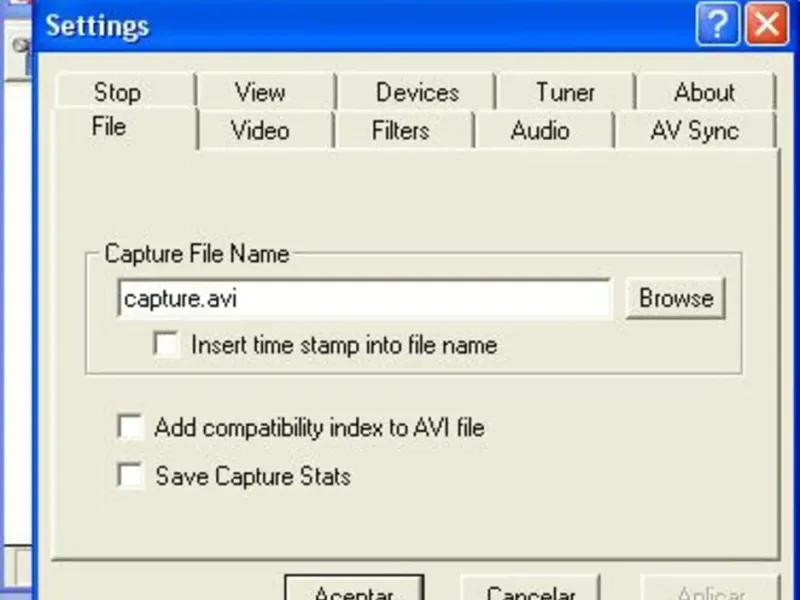Show the Audio tab
The width and height of the screenshot is (800, 600).
click(x=540, y=131)
